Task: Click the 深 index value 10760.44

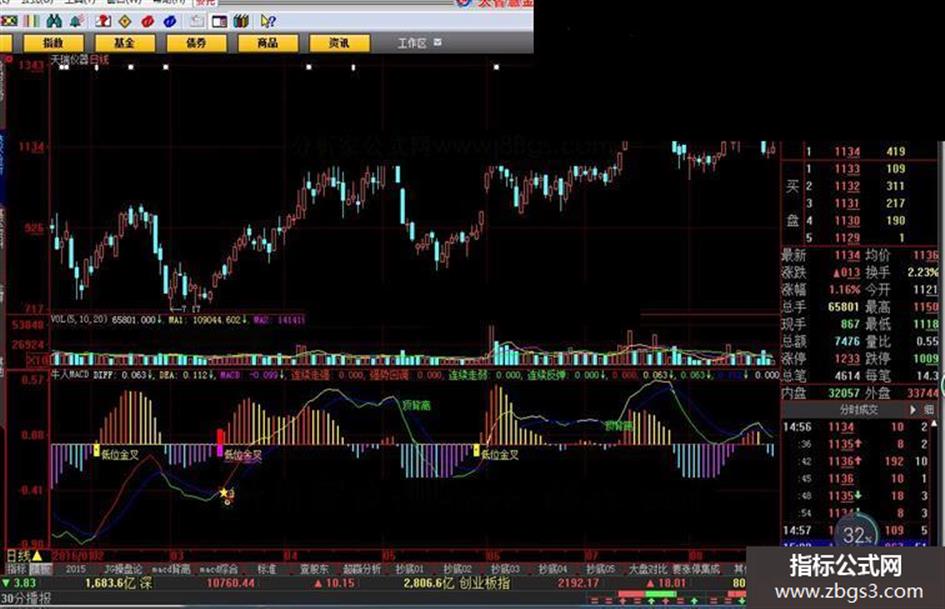Action: click(231, 583)
